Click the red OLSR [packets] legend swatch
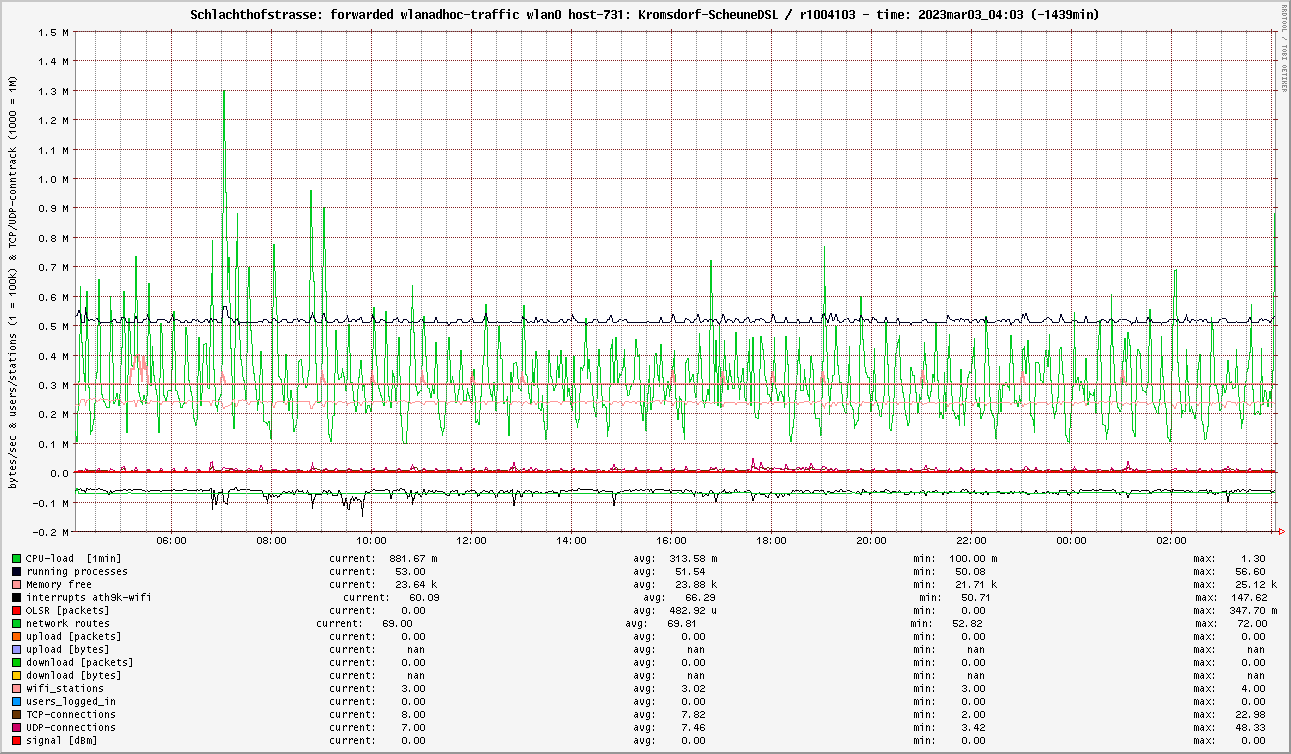 click(x=16, y=610)
